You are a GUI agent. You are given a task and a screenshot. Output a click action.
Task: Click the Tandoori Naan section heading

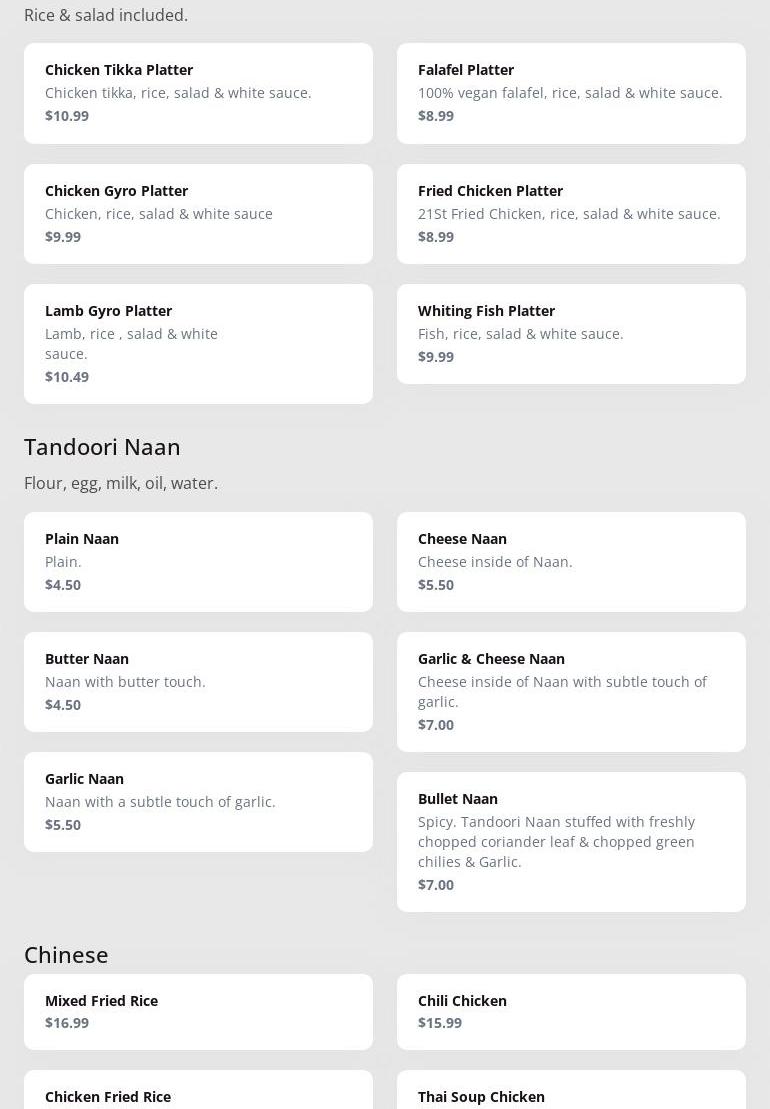102,446
